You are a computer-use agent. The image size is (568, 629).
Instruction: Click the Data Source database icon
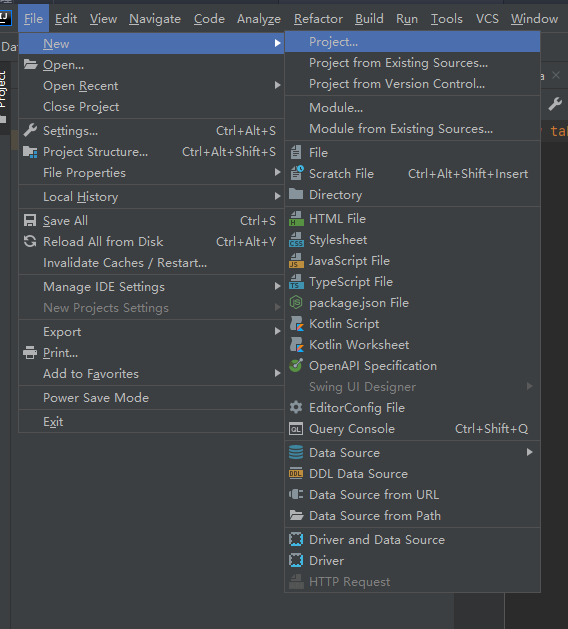click(296, 452)
